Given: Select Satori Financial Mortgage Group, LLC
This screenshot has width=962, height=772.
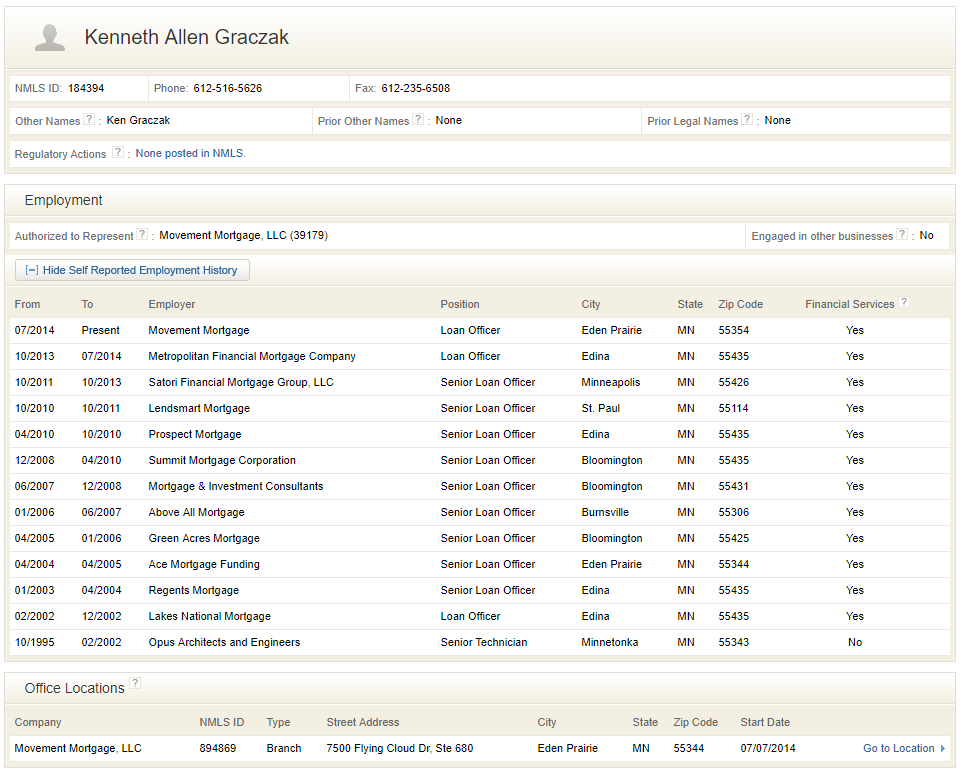Looking at the screenshot, I should pos(241,382).
